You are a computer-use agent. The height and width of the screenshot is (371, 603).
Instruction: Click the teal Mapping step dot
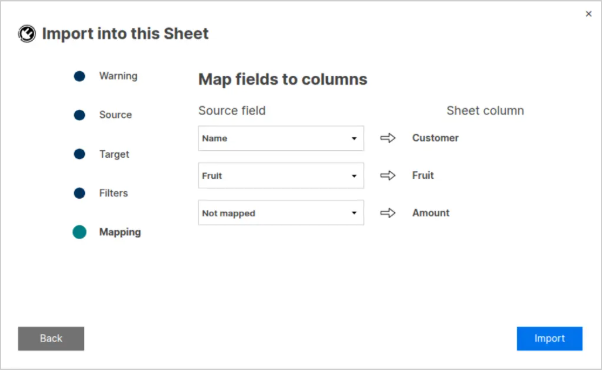pos(79,232)
